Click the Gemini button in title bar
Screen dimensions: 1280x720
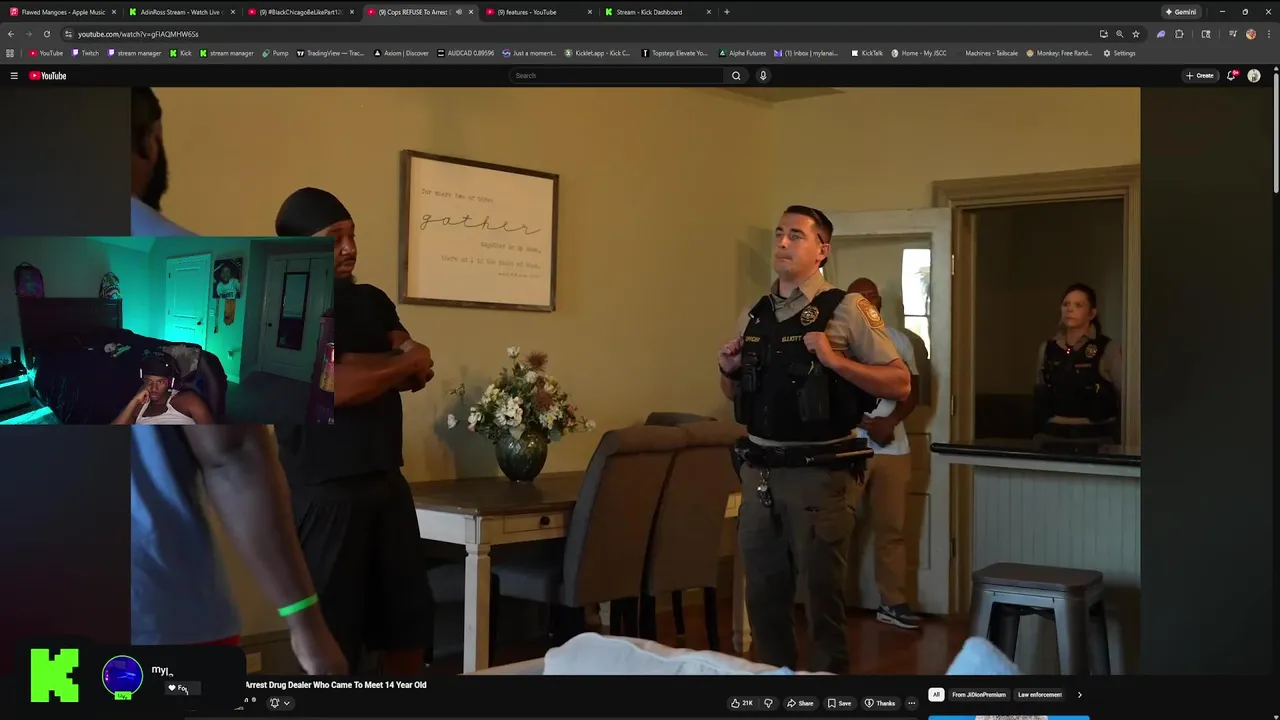(1181, 12)
